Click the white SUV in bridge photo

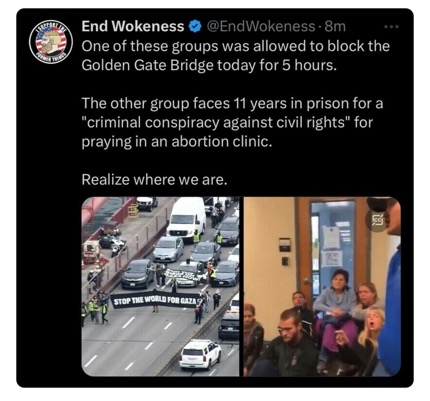point(200,354)
